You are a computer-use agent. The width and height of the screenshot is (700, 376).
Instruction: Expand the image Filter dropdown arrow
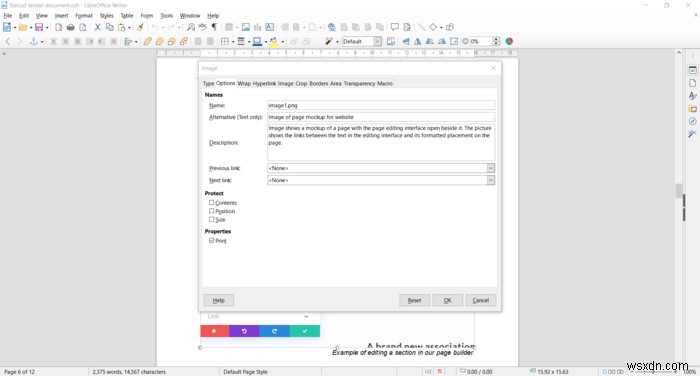pyautogui.click(x=337, y=42)
